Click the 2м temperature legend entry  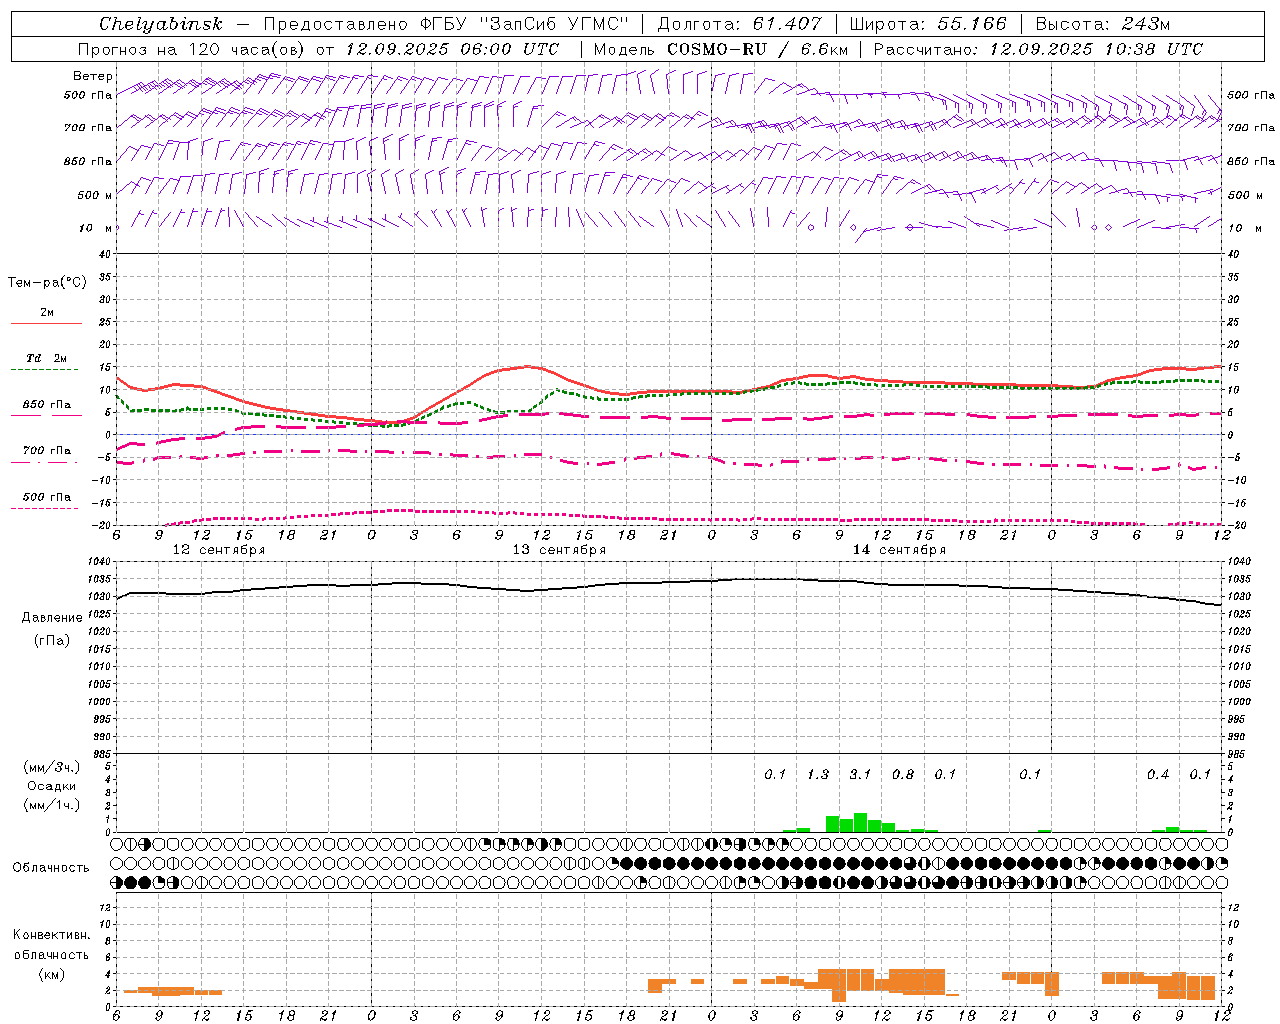tap(47, 313)
